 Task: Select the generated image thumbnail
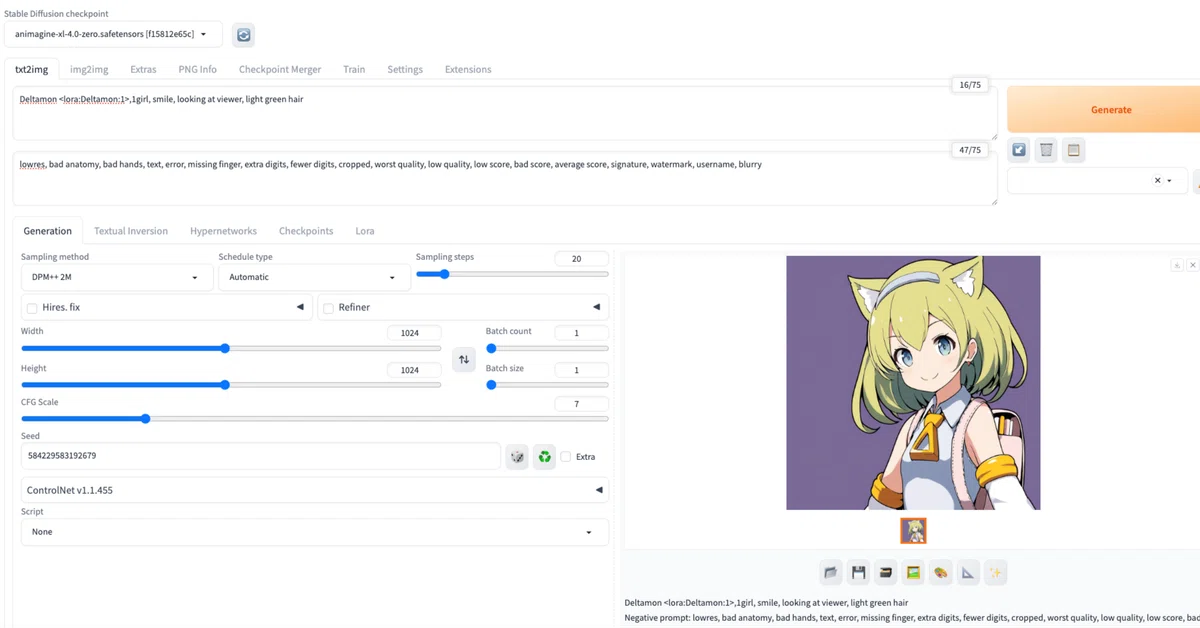(x=913, y=530)
